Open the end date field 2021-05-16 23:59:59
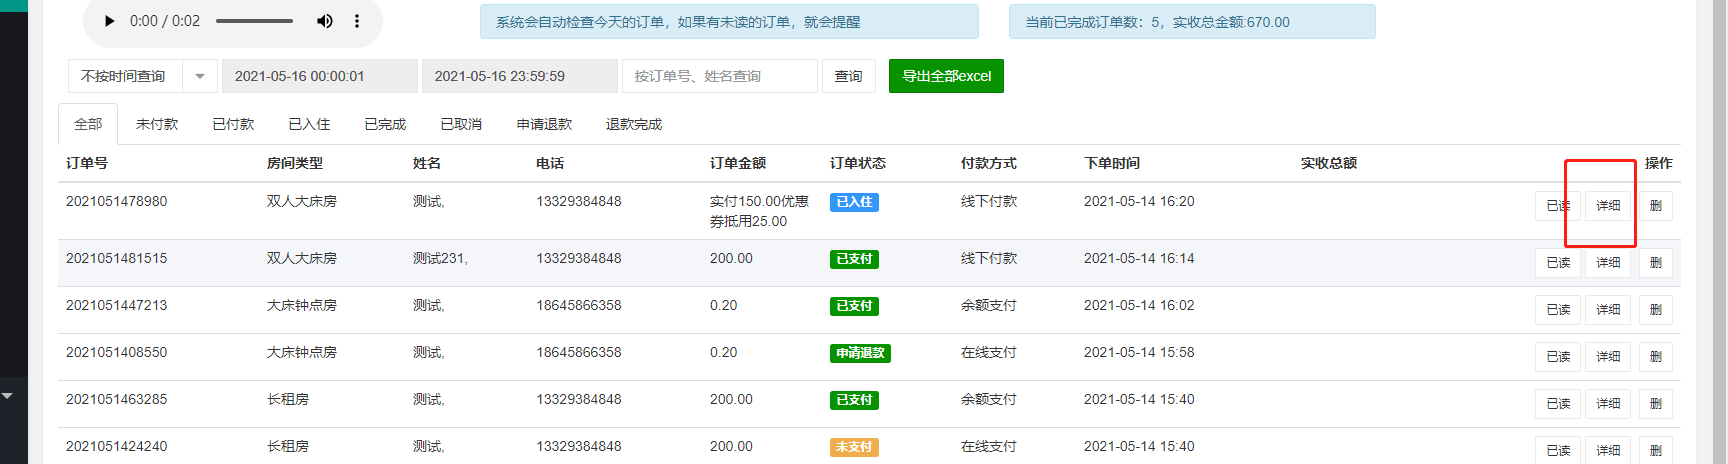 pyautogui.click(x=520, y=76)
